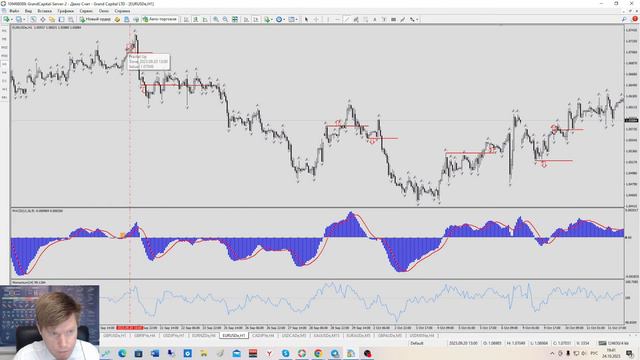Screen dimensions: 640x360
Task: Open Microsoft Edge from the taskbar
Action: 122,353
